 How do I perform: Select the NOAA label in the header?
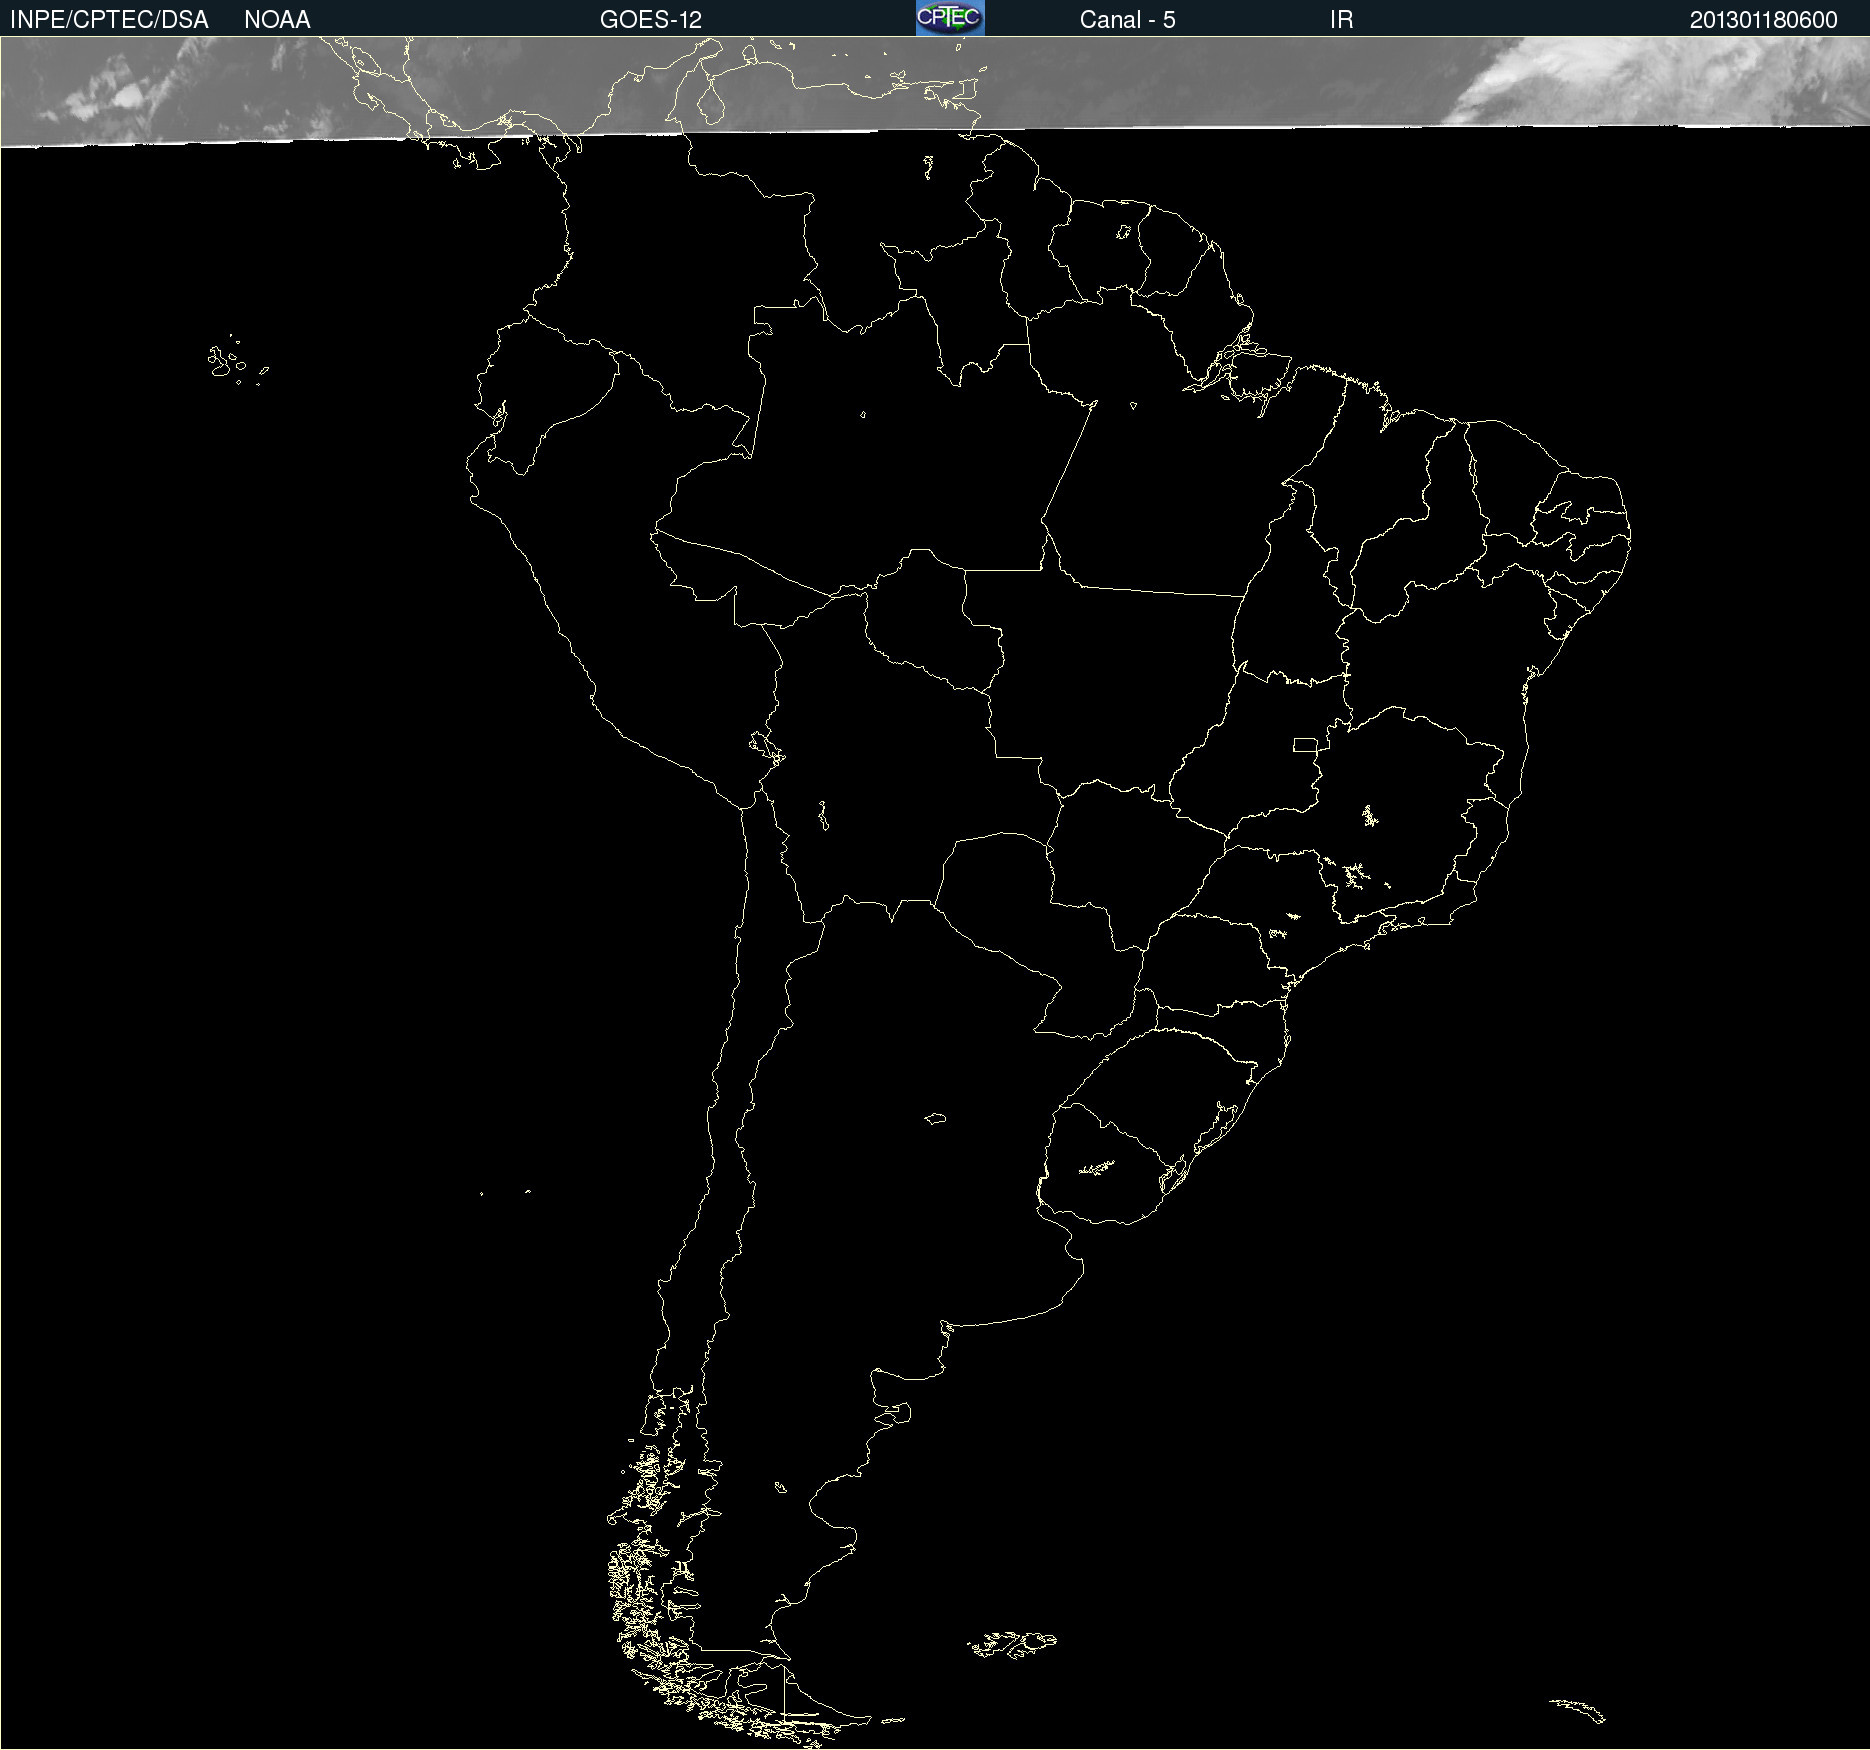277,20
